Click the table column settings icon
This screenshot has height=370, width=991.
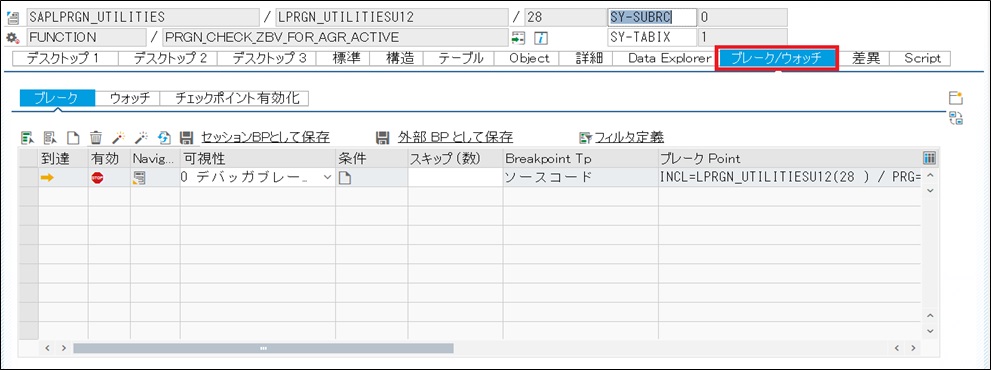tap(930, 158)
